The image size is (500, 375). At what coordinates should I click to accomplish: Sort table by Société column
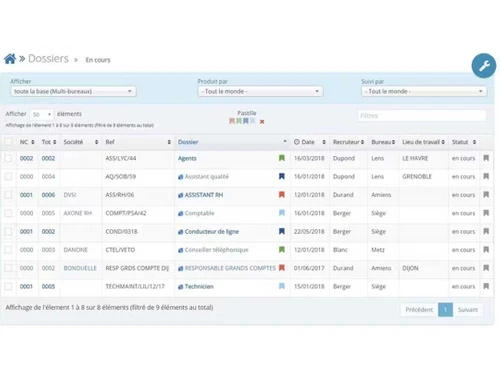81,142
